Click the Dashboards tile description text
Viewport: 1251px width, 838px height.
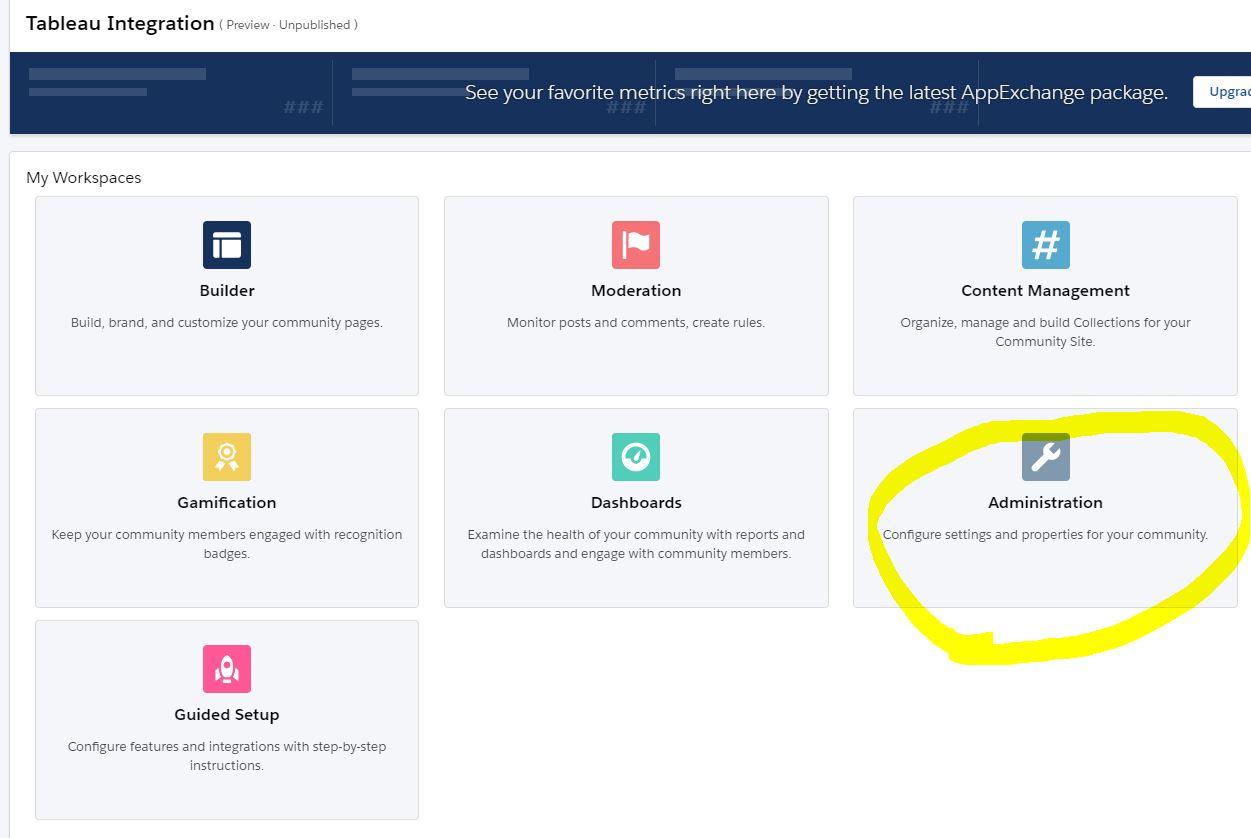[636, 544]
